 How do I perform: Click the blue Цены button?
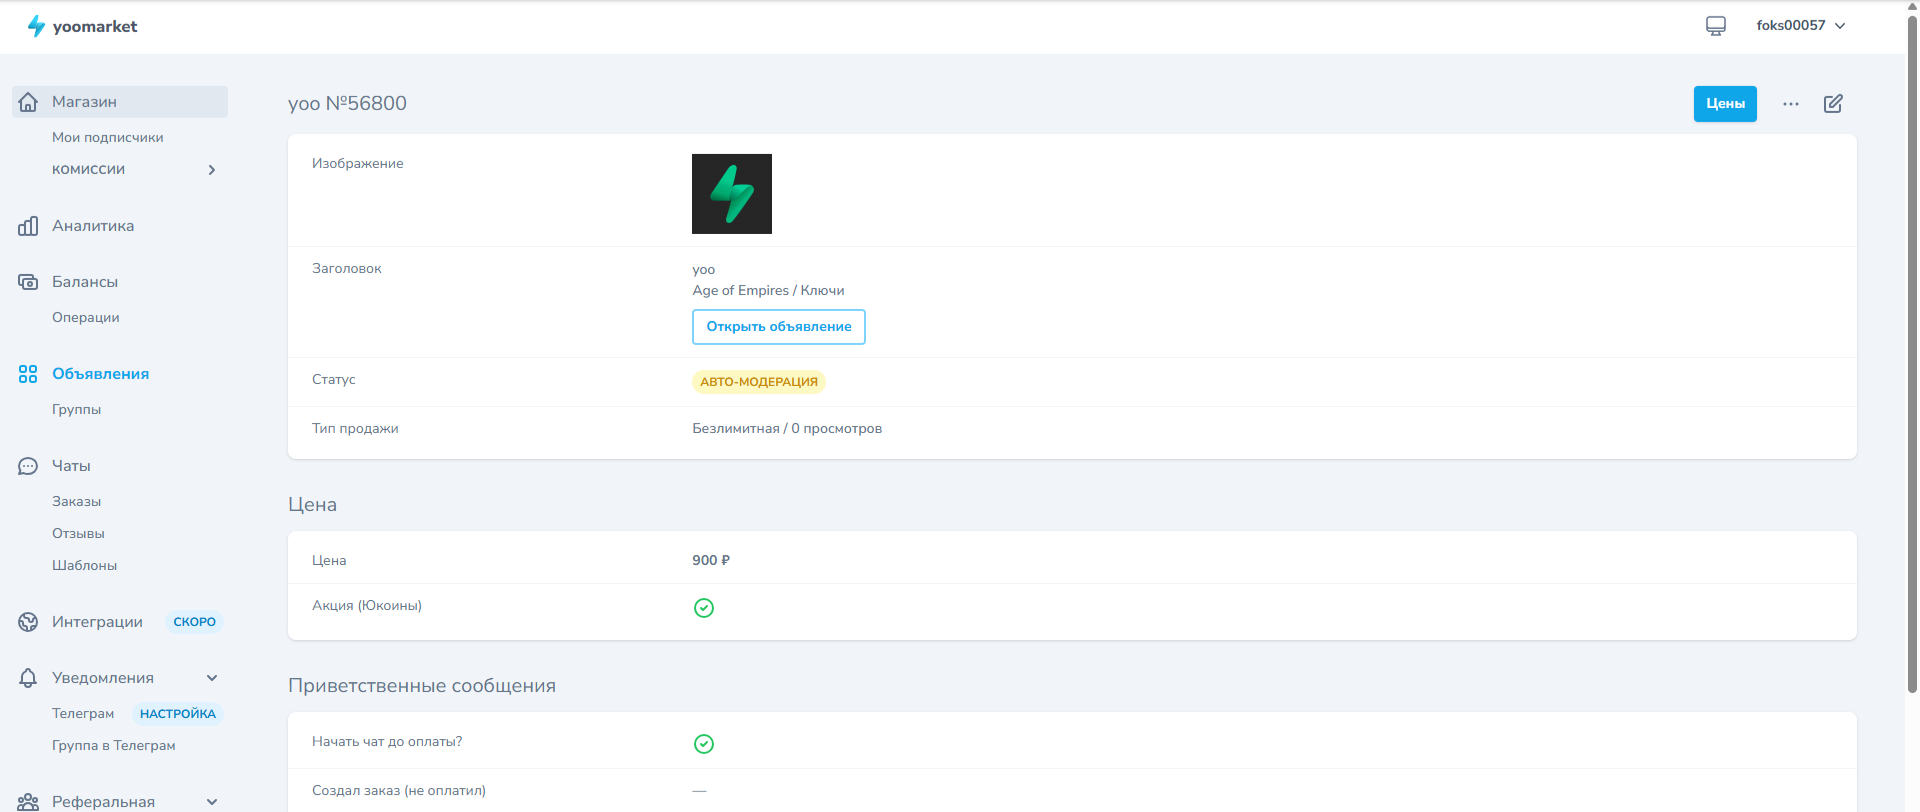coord(1725,104)
